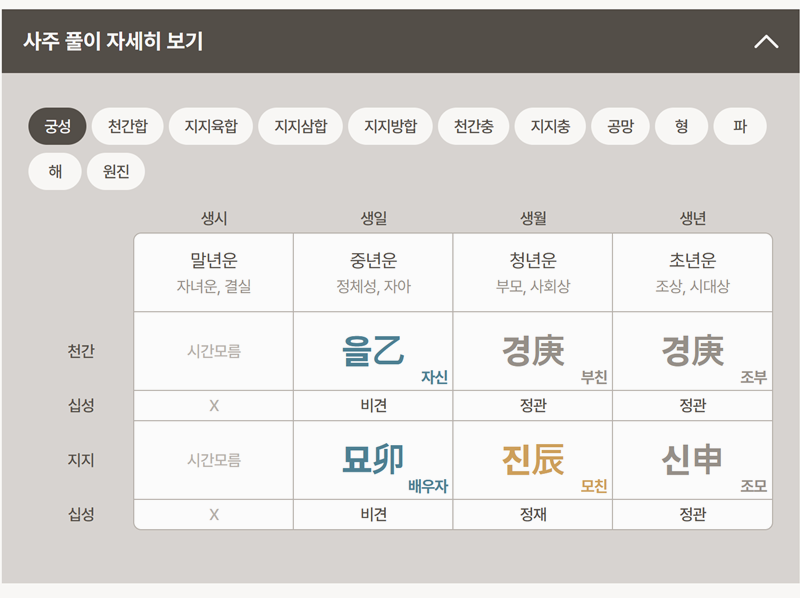The width and height of the screenshot is (800, 598).
Task: Open the 원진 tab
Action: (x=116, y=171)
